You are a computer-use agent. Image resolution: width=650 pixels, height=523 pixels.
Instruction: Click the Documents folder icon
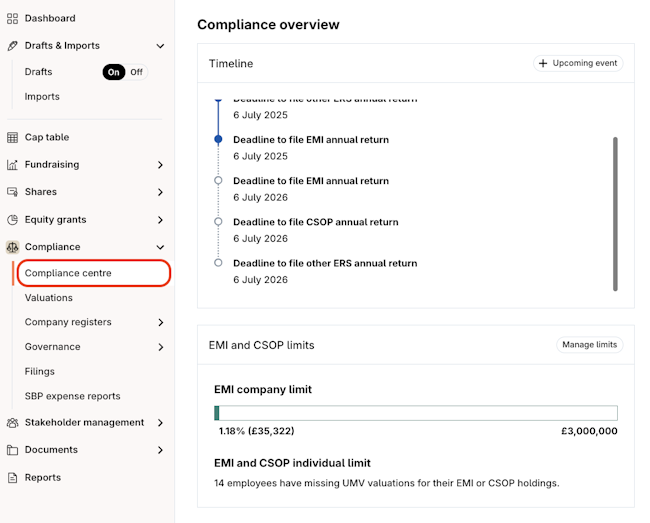(13, 450)
